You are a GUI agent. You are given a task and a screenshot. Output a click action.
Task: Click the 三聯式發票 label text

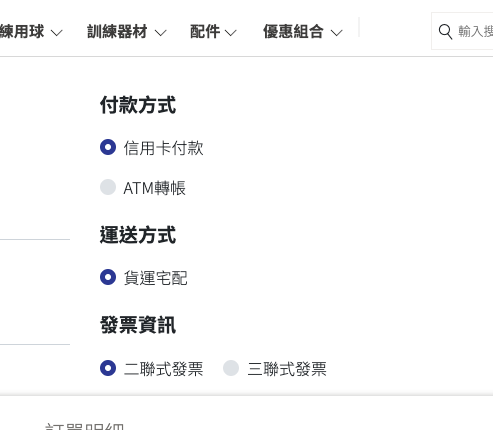[x=287, y=369]
